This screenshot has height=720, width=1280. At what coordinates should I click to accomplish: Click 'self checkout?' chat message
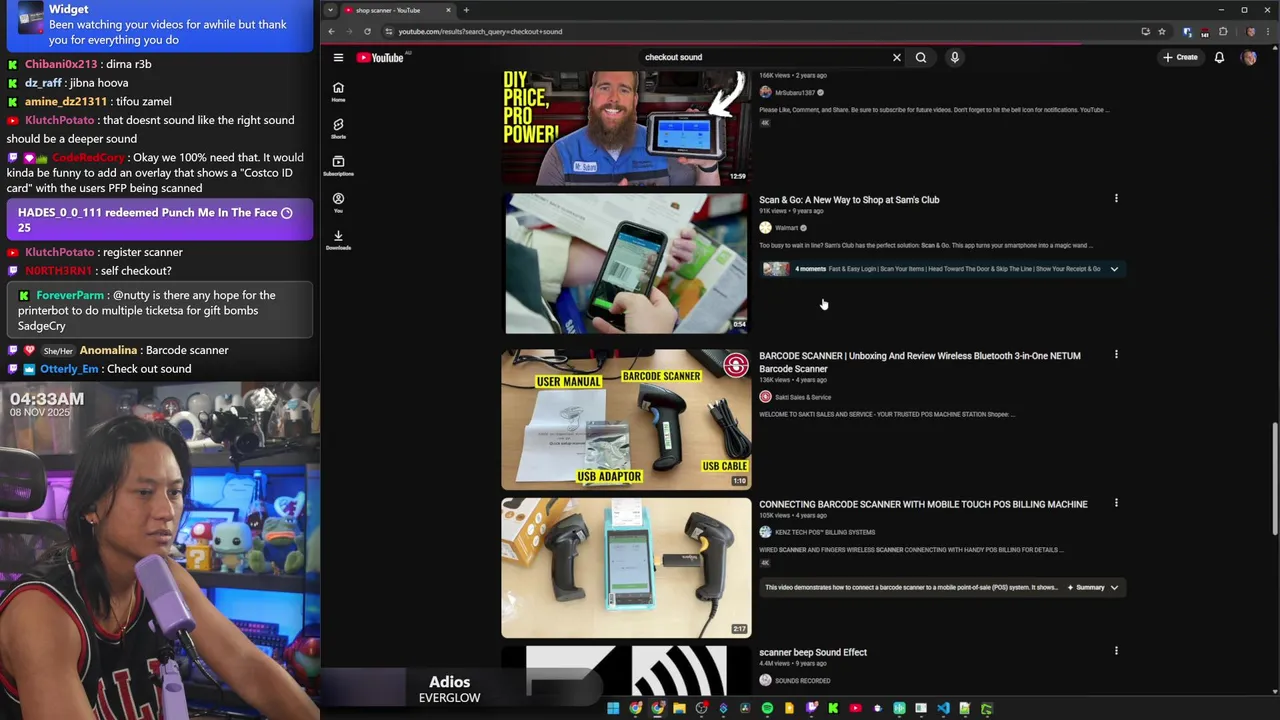tap(89, 271)
